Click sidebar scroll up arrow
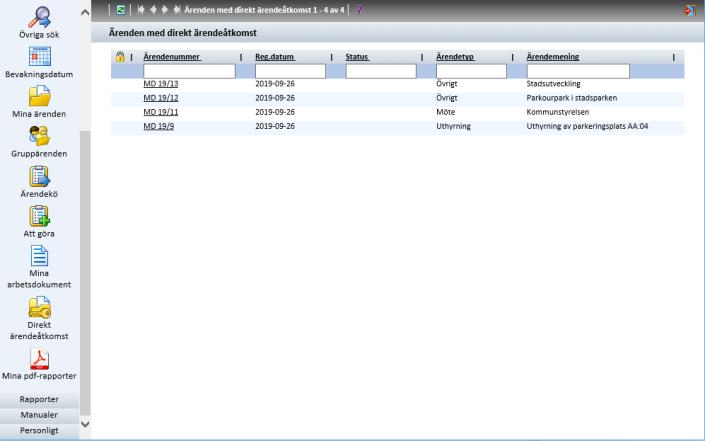 (x=85, y=13)
